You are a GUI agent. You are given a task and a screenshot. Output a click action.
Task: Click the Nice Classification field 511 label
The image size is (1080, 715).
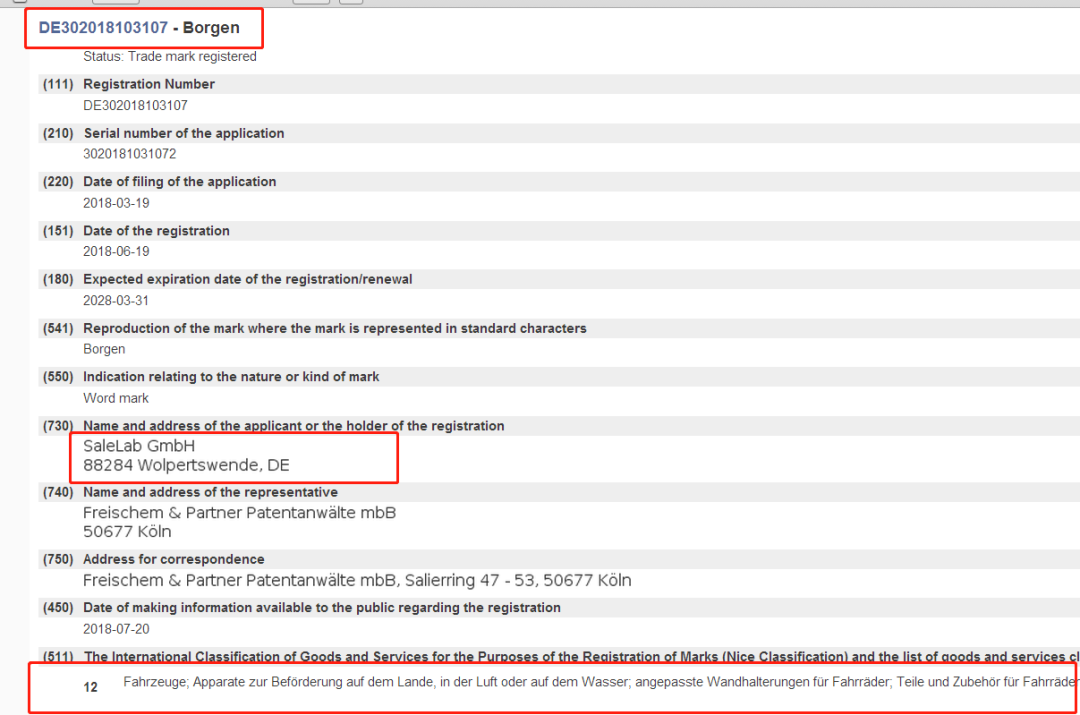[x=581, y=656]
